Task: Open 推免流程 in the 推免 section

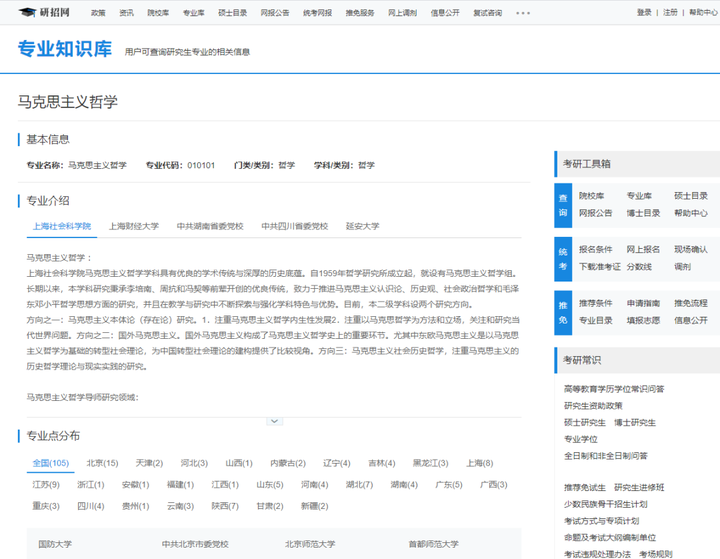Action: tap(690, 303)
